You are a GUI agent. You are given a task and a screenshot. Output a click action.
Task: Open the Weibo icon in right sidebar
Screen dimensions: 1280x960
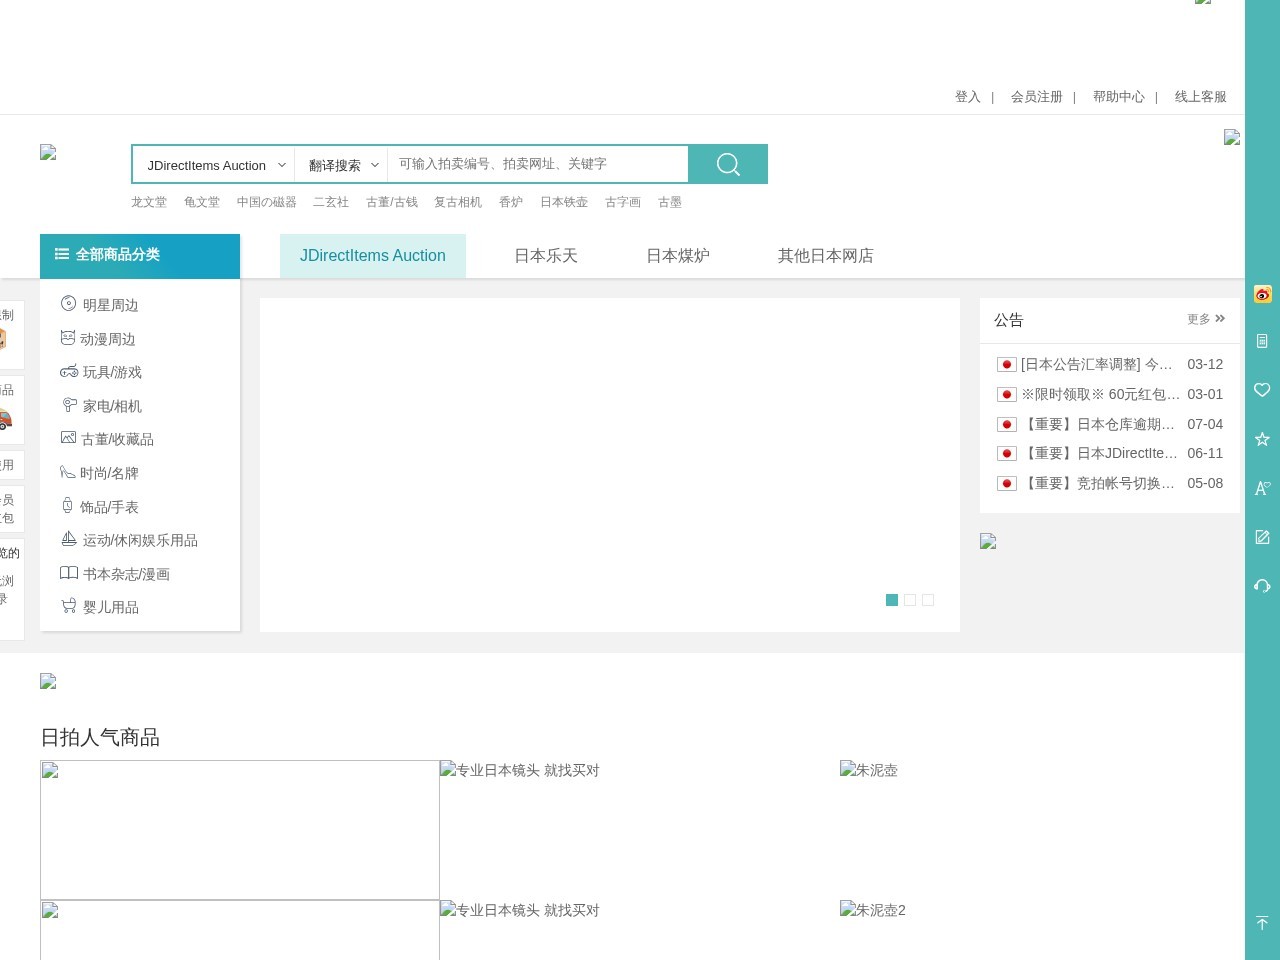pyautogui.click(x=1262, y=294)
